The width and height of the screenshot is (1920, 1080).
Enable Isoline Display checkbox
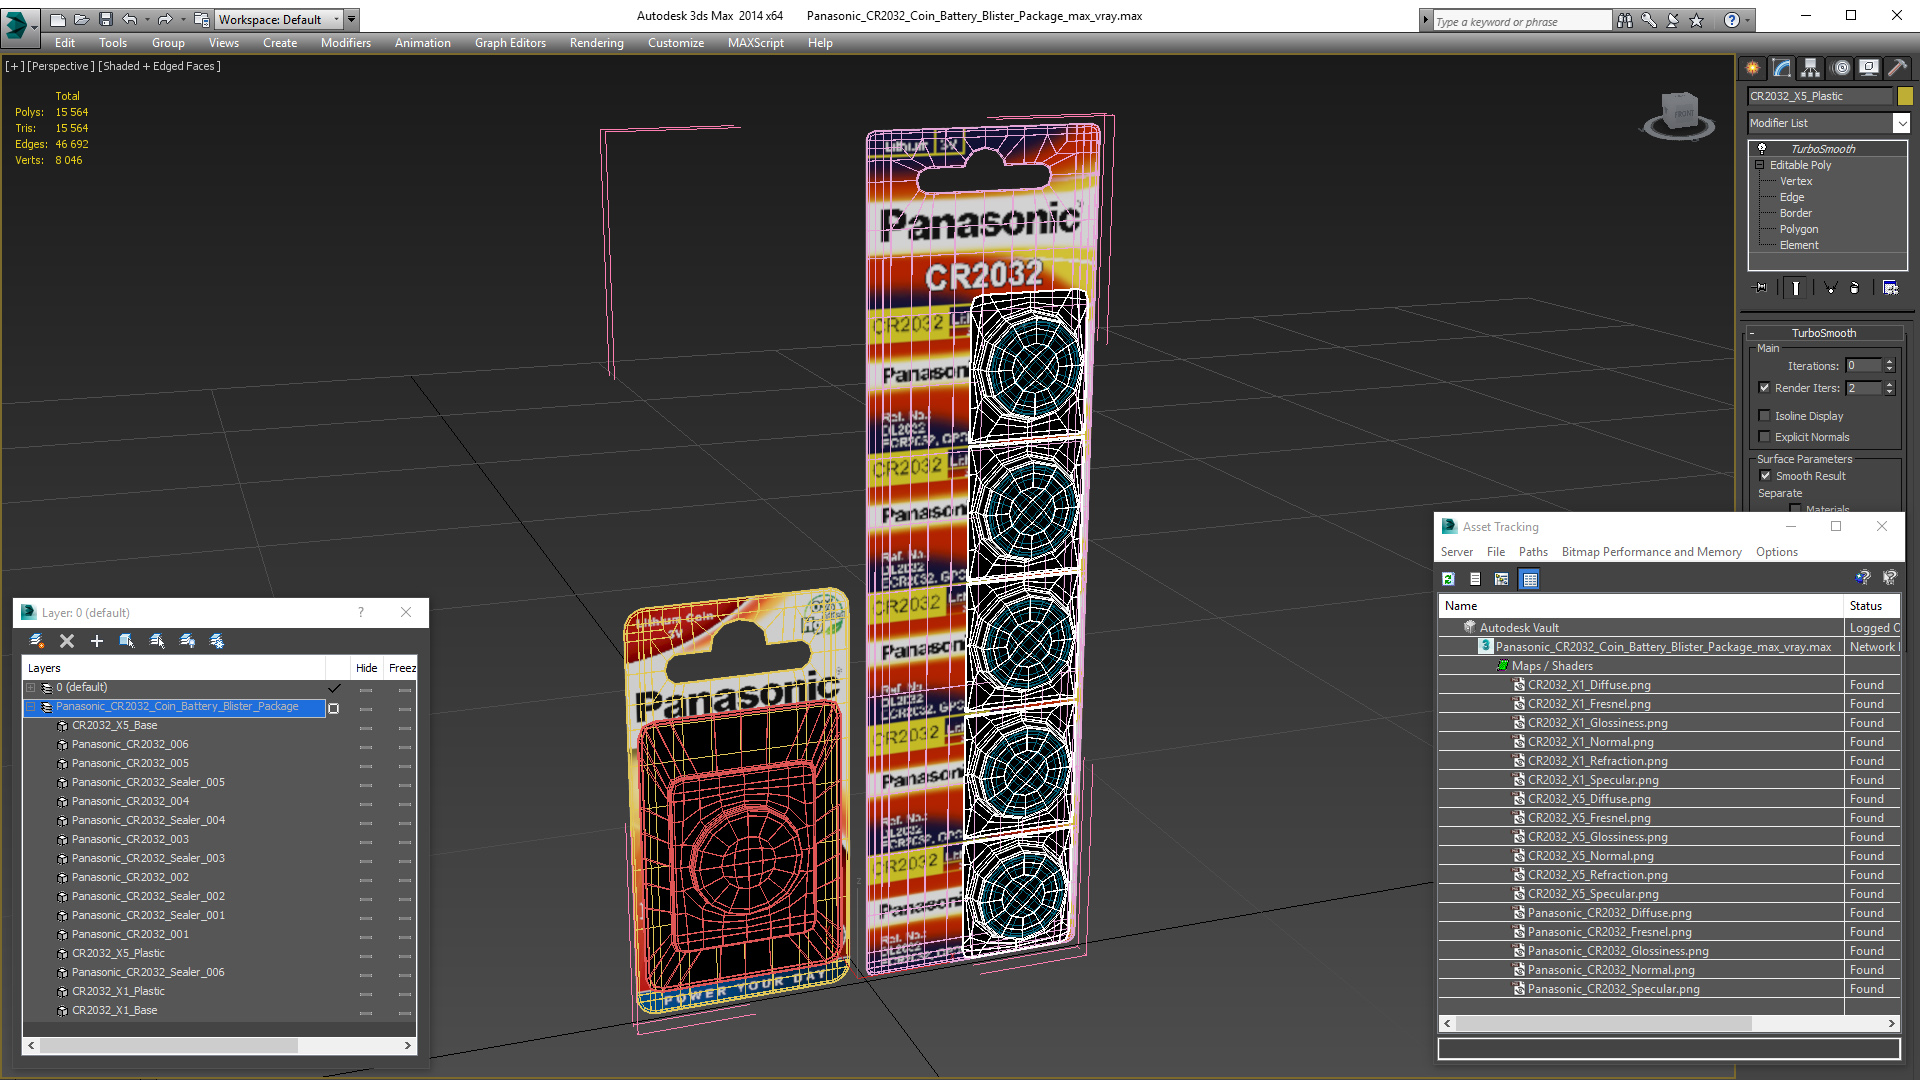(x=1765, y=416)
